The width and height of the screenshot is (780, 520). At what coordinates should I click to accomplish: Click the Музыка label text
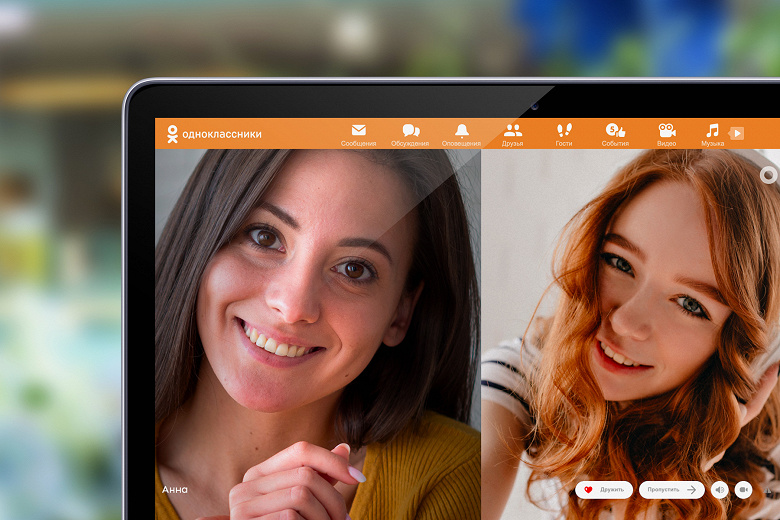(x=712, y=143)
